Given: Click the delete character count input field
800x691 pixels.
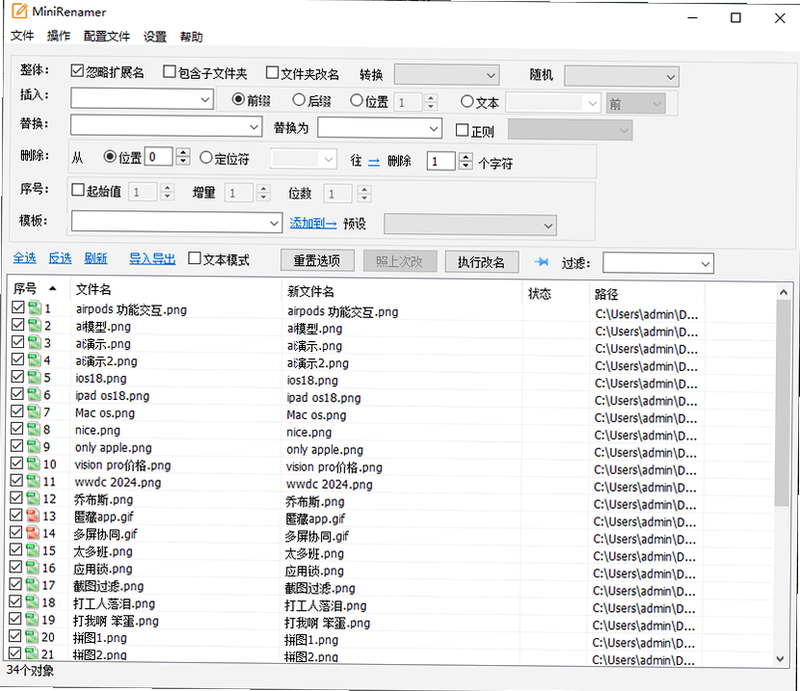Looking at the screenshot, I should [440, 161].
